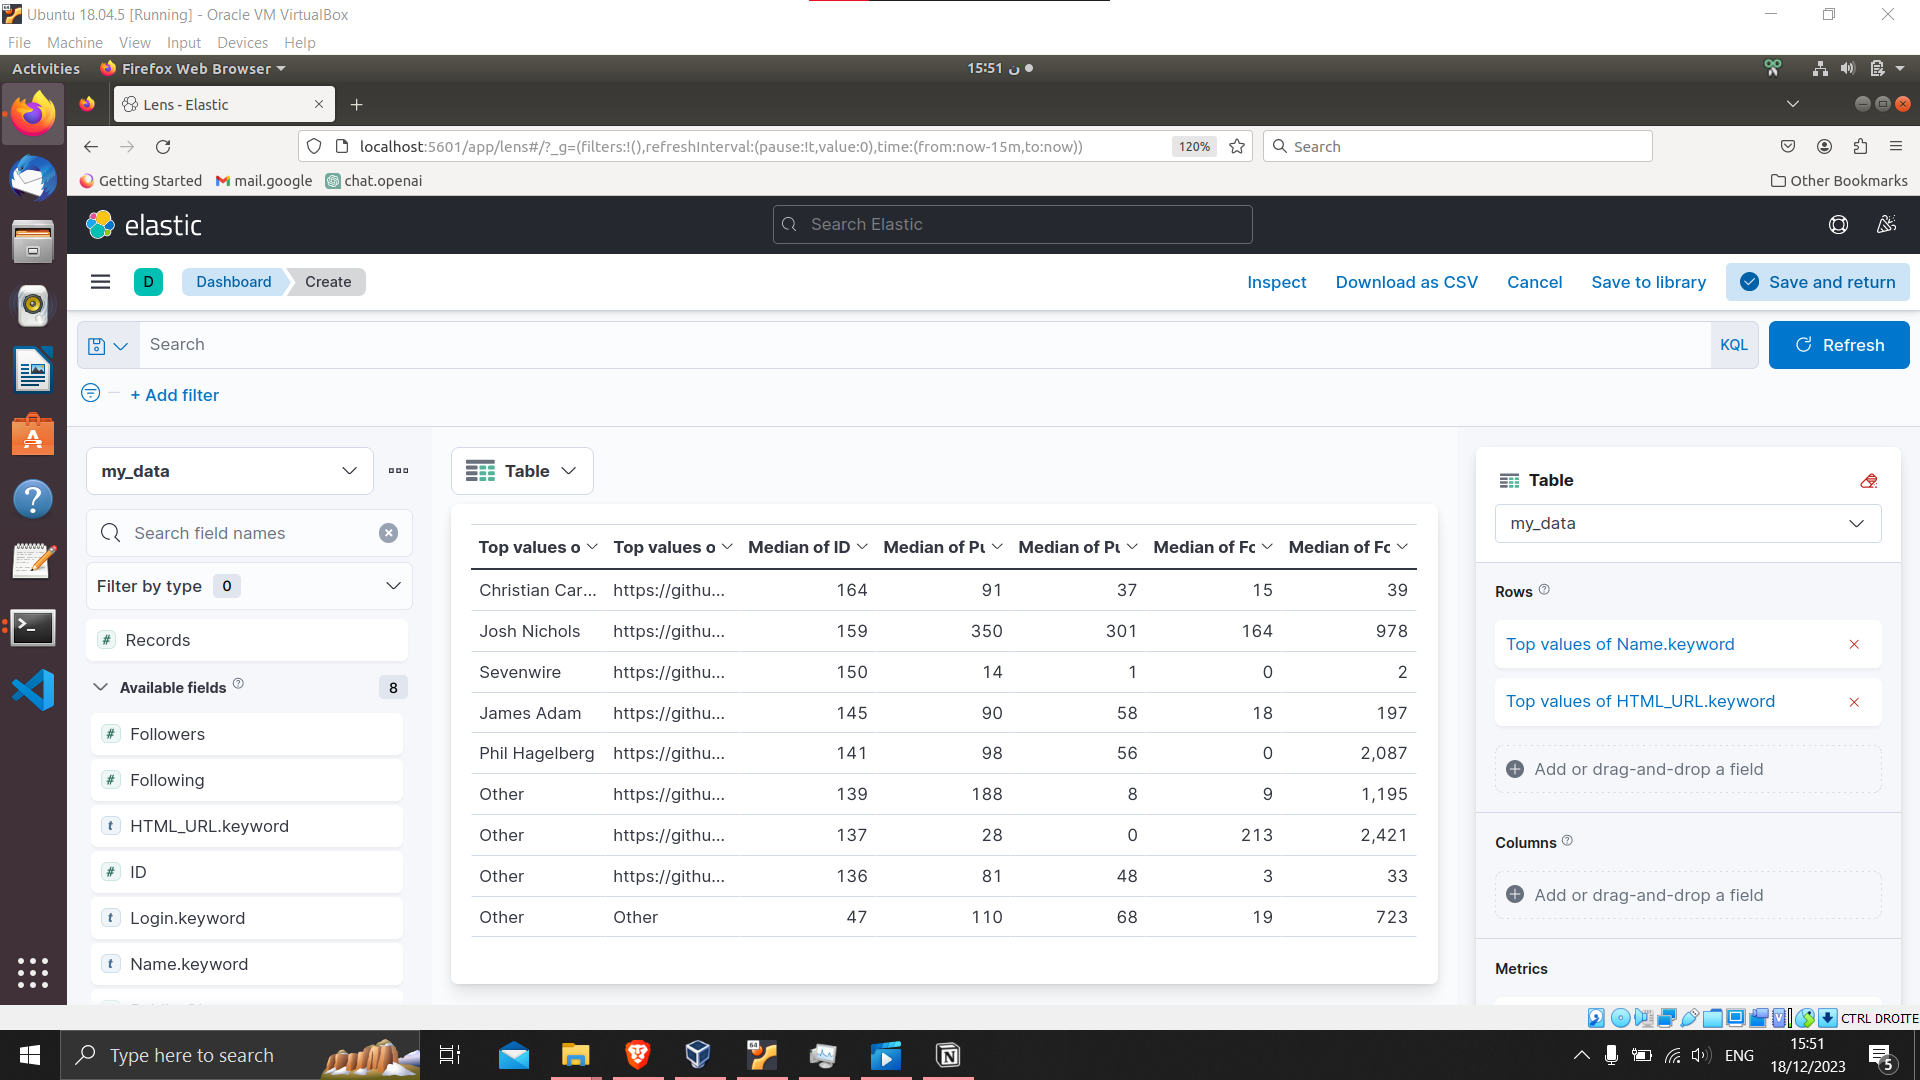
Task: Open the newsfeed celebration icon
Action: click(1886, 225)
